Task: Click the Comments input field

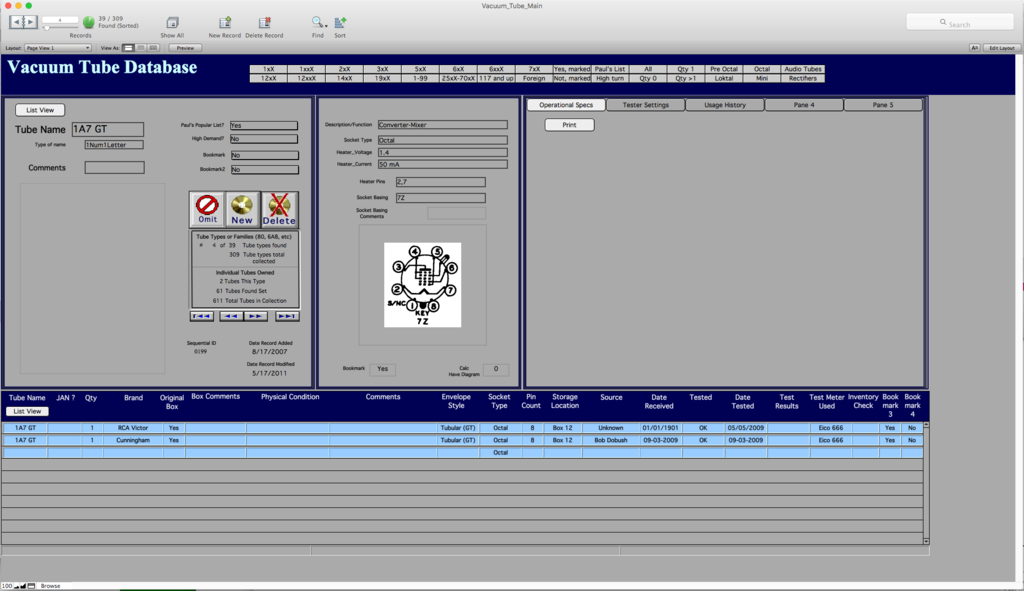Action: point(114,168)
